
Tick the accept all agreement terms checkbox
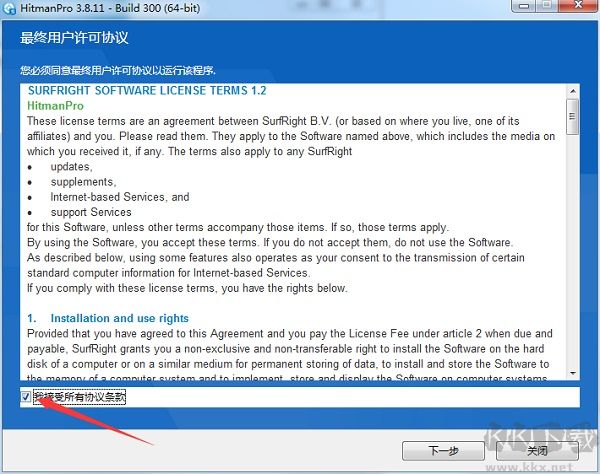26,397
